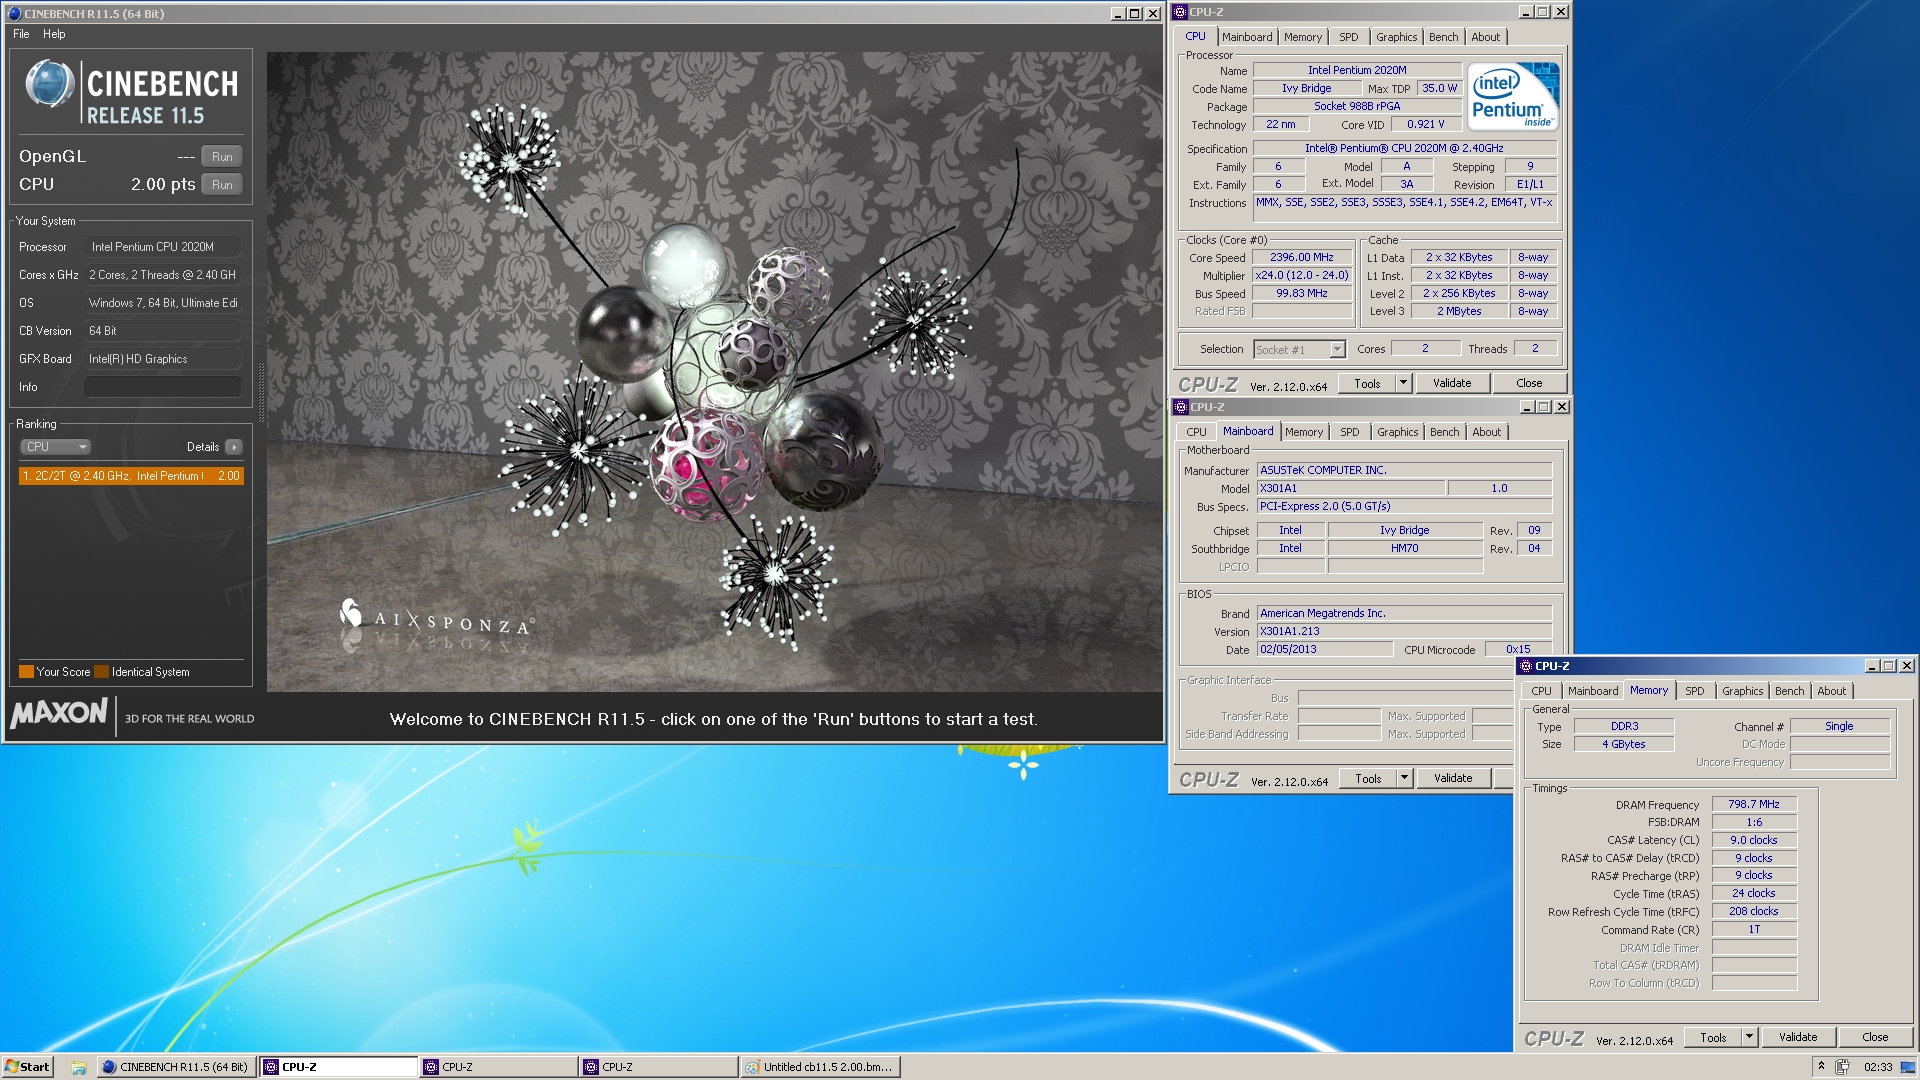Open CPU tab in Mainboard CPU-Z window
Viewport: 1920px width, 1080px height.
[1196, 432]
